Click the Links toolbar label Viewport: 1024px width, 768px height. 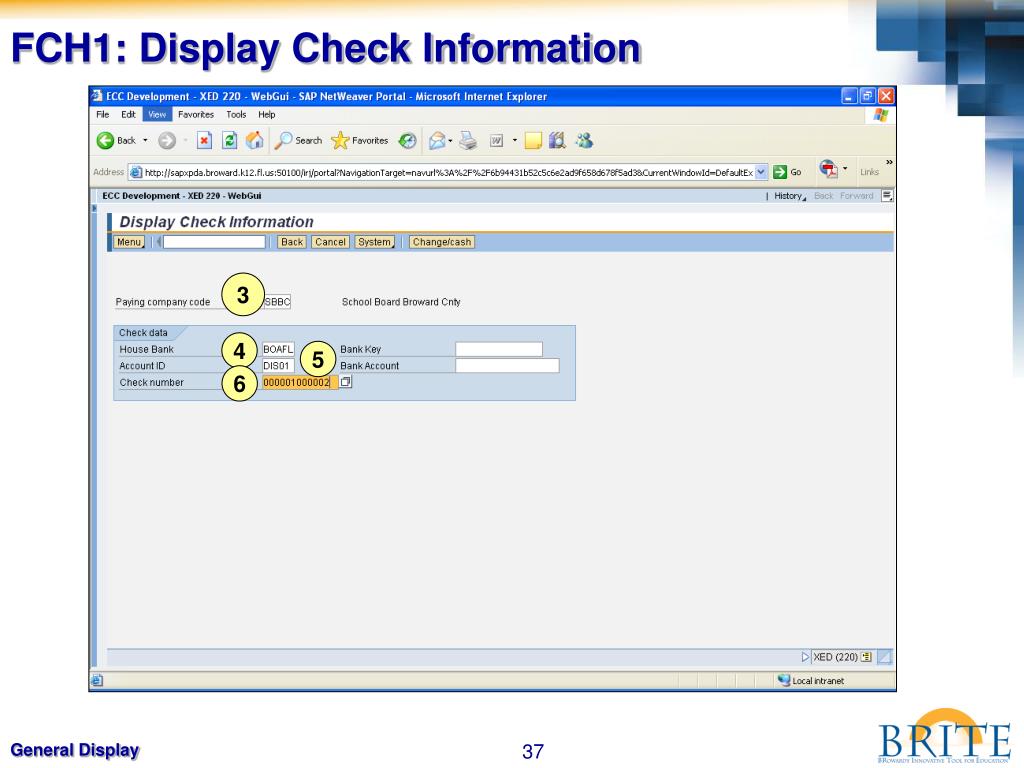point(869,172)
